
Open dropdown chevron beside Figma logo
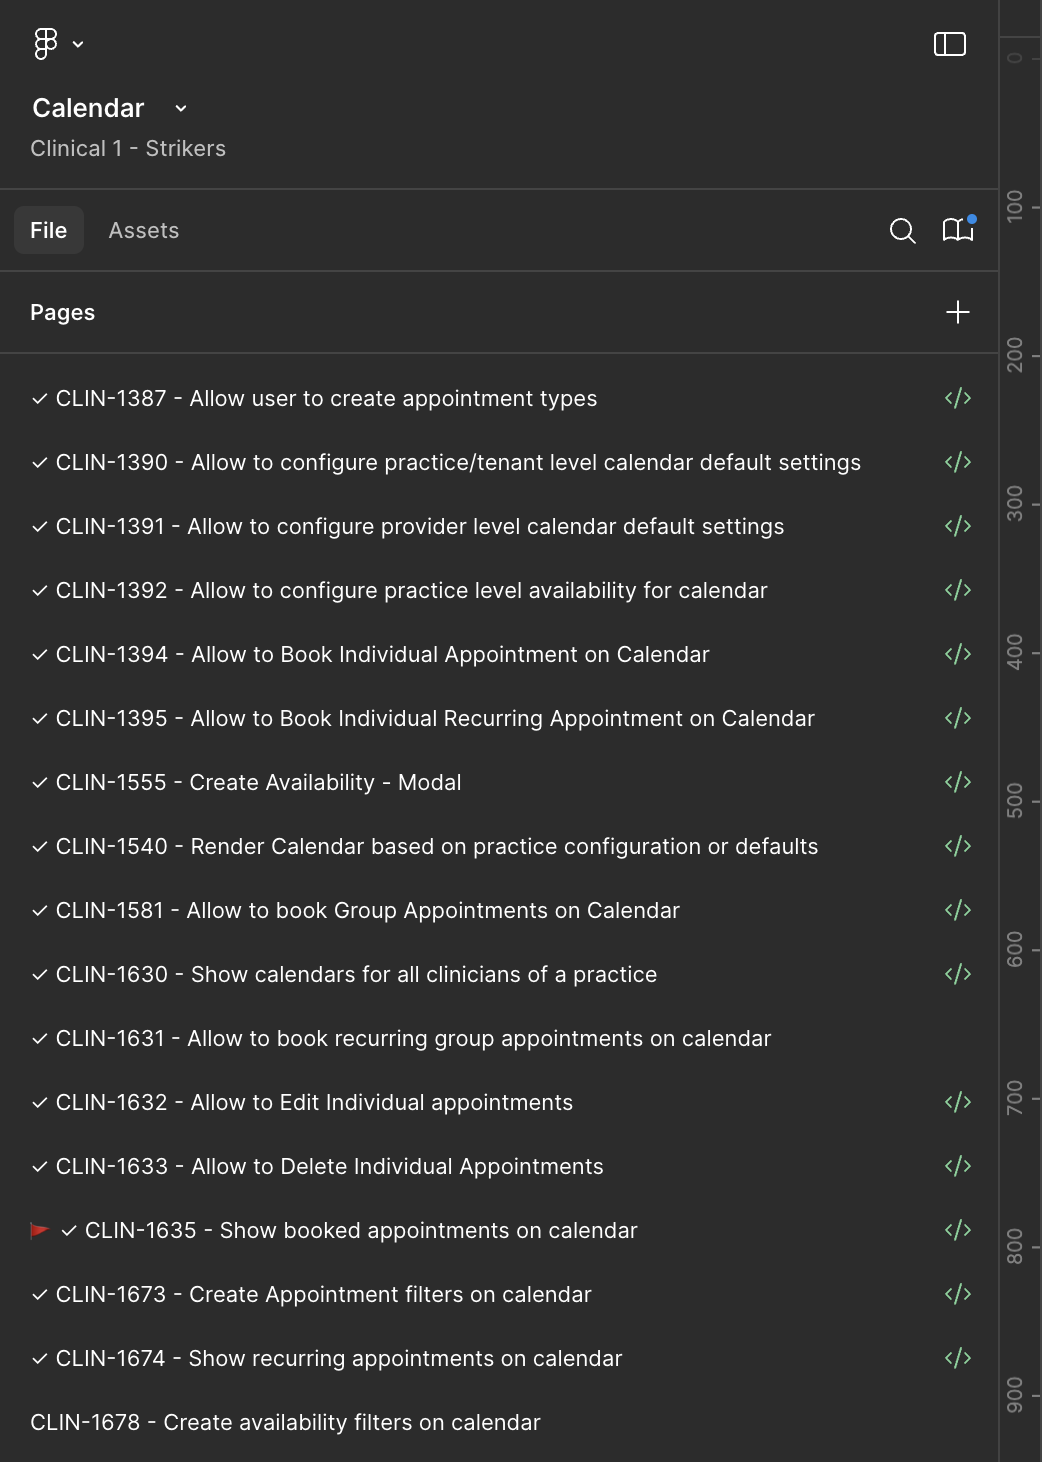click(x=78, y=44)
